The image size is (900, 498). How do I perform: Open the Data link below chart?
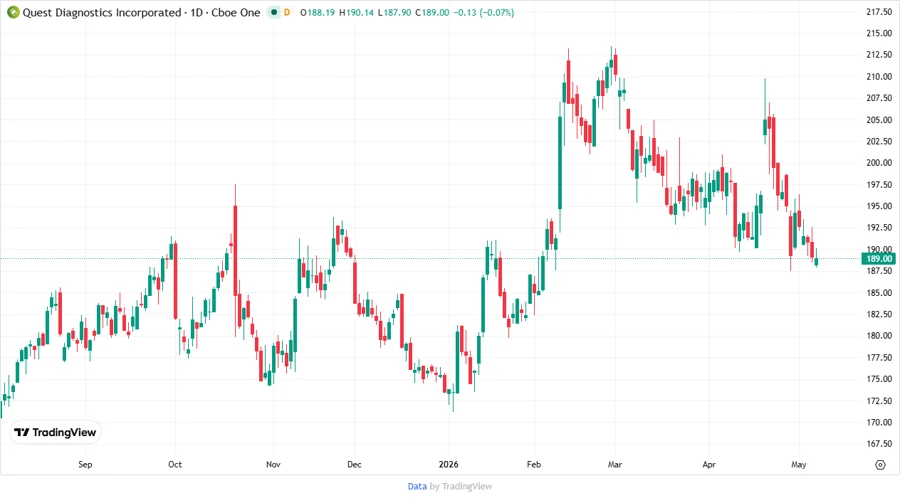pos(417,487)
